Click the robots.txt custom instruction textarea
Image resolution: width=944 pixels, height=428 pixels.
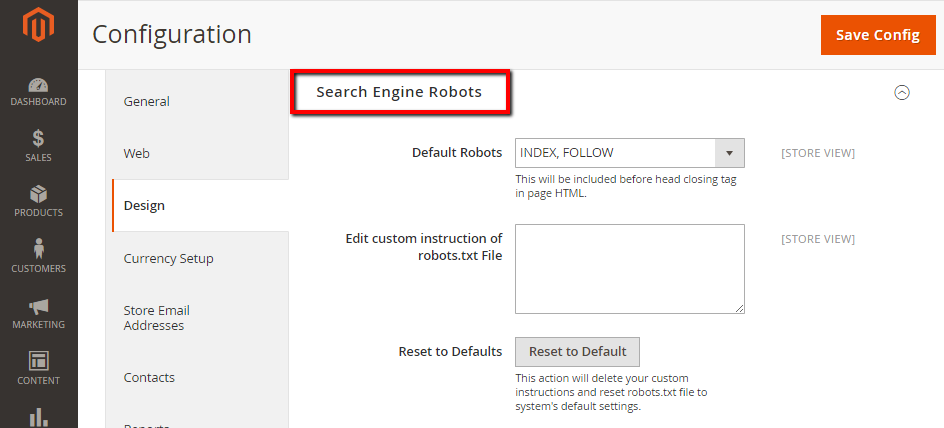(x=629, y=269)
